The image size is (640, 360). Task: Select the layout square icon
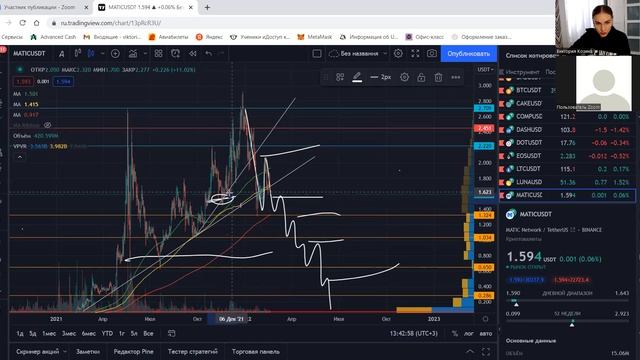(x=317, y=53)
